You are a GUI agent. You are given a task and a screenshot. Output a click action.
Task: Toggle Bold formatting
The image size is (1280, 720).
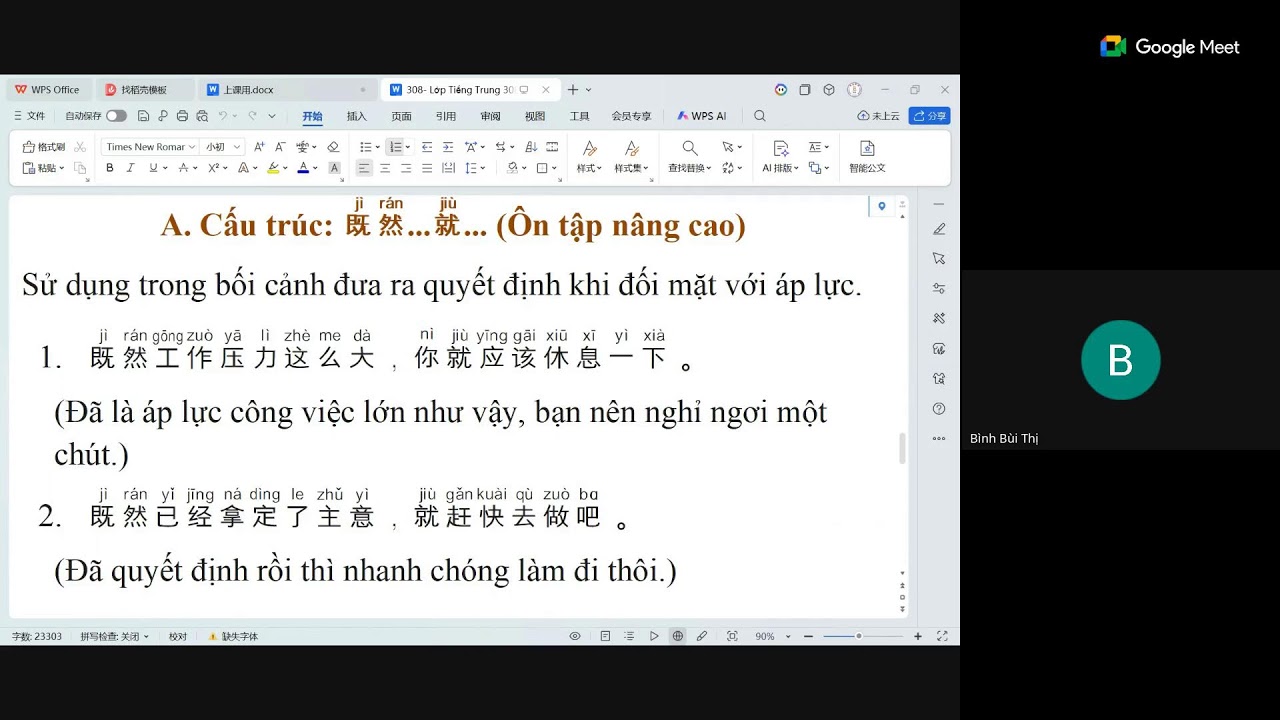click(110, 168)
